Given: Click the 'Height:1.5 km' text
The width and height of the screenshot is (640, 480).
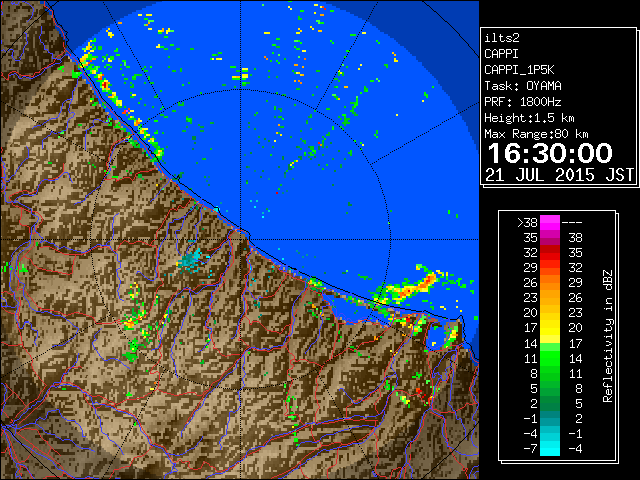Looking at the screenshot, I should click(529, 118).
